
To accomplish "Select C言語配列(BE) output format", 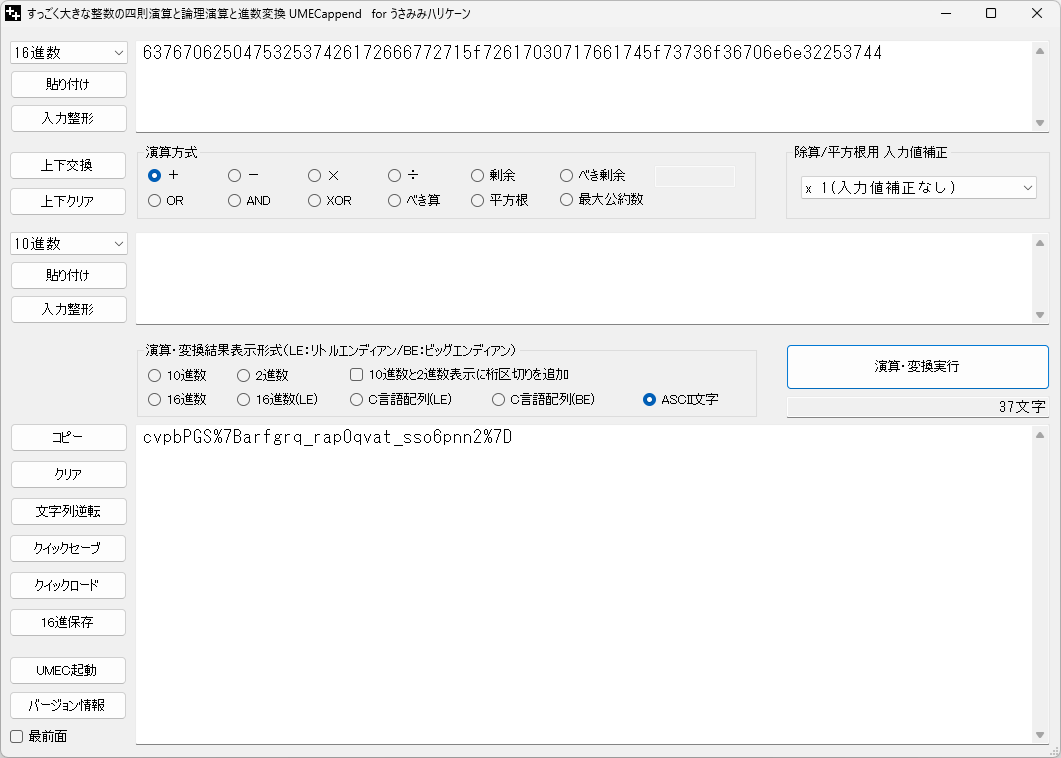I will coord(498,399).
